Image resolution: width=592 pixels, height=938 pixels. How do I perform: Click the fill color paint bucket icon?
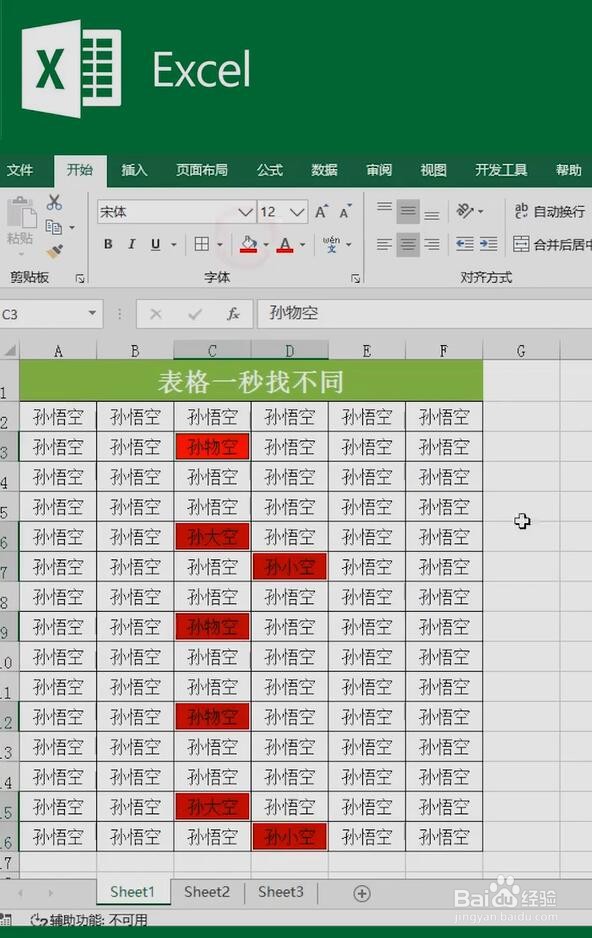[x=249, y=244]
